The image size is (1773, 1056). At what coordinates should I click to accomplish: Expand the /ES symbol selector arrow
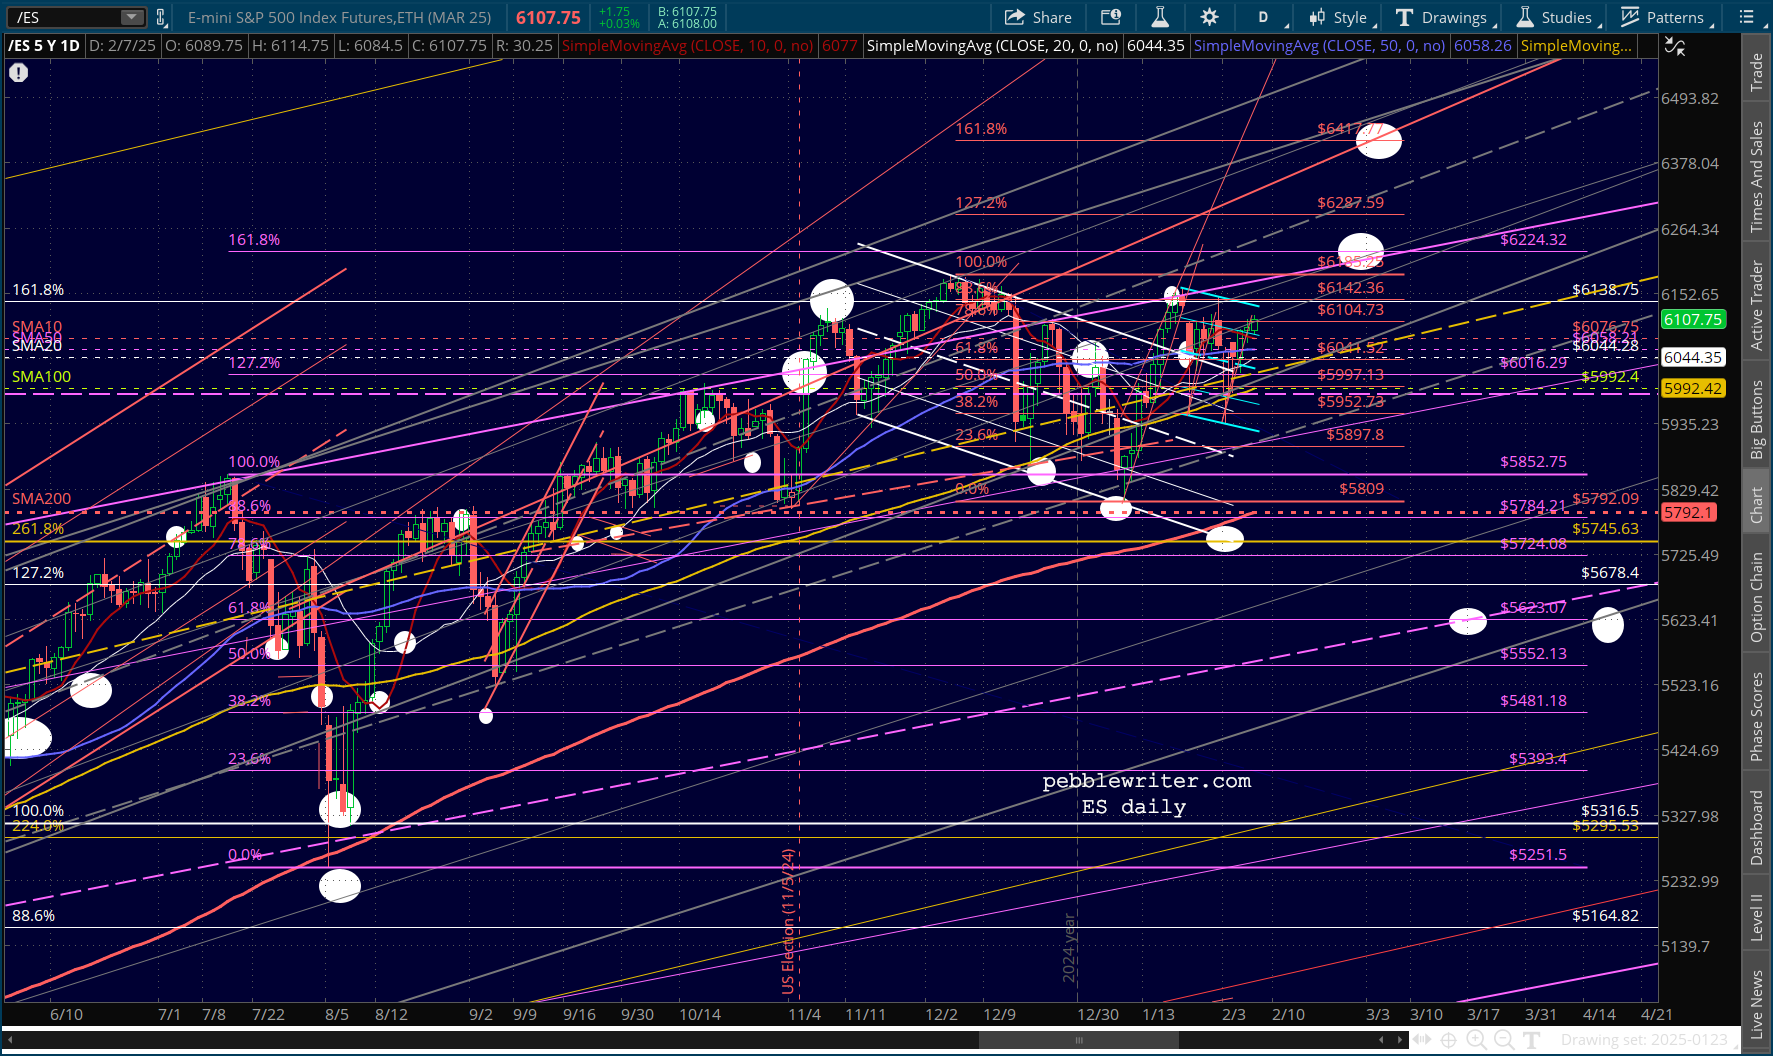click(132, 17)
